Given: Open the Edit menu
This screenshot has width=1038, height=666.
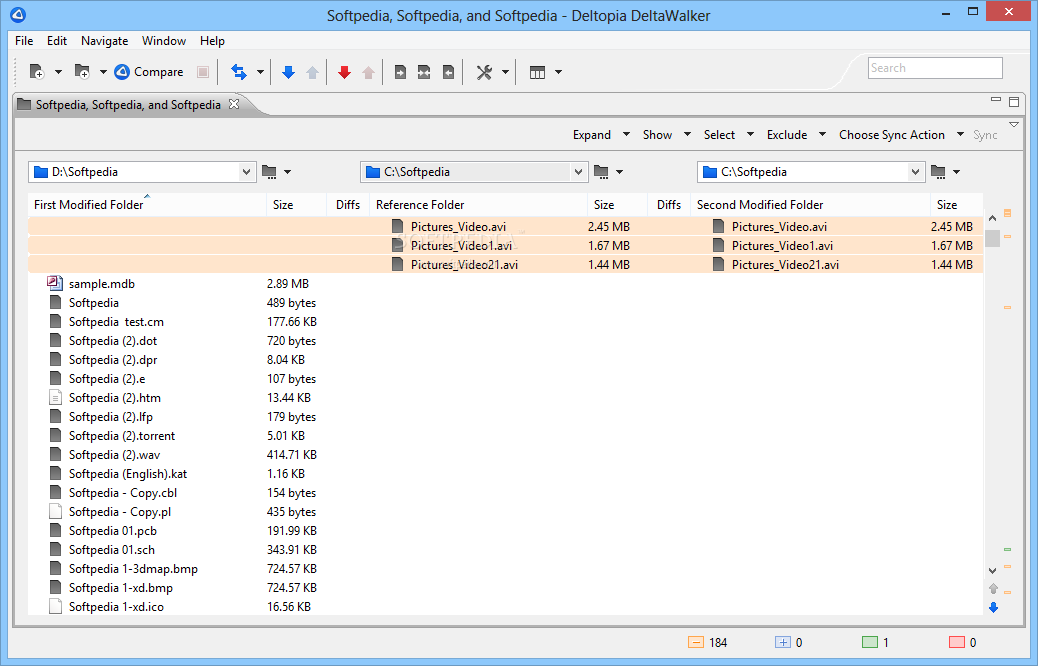Looking at the screenshot, I should pyautogui.click(x=57, y=41).
